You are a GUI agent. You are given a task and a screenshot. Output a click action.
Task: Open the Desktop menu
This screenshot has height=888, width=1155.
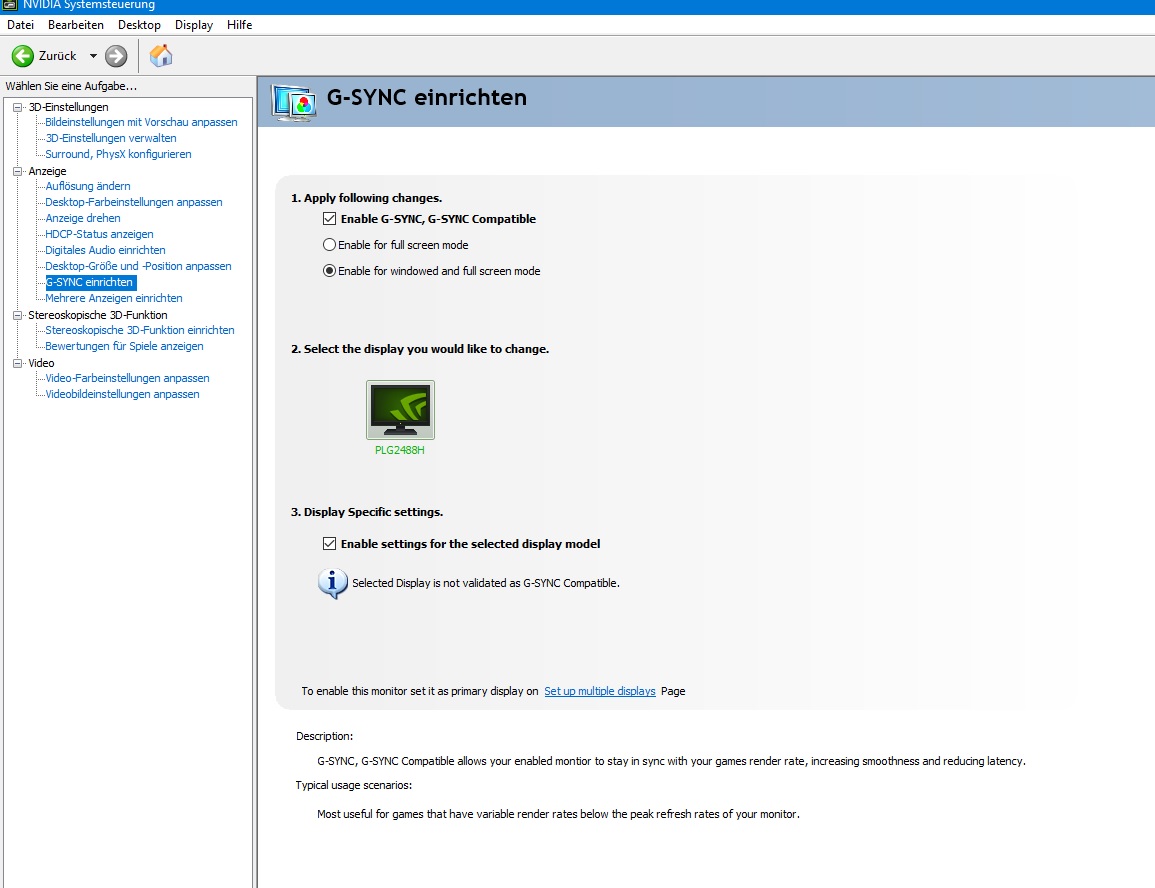[x=139, y=24]
